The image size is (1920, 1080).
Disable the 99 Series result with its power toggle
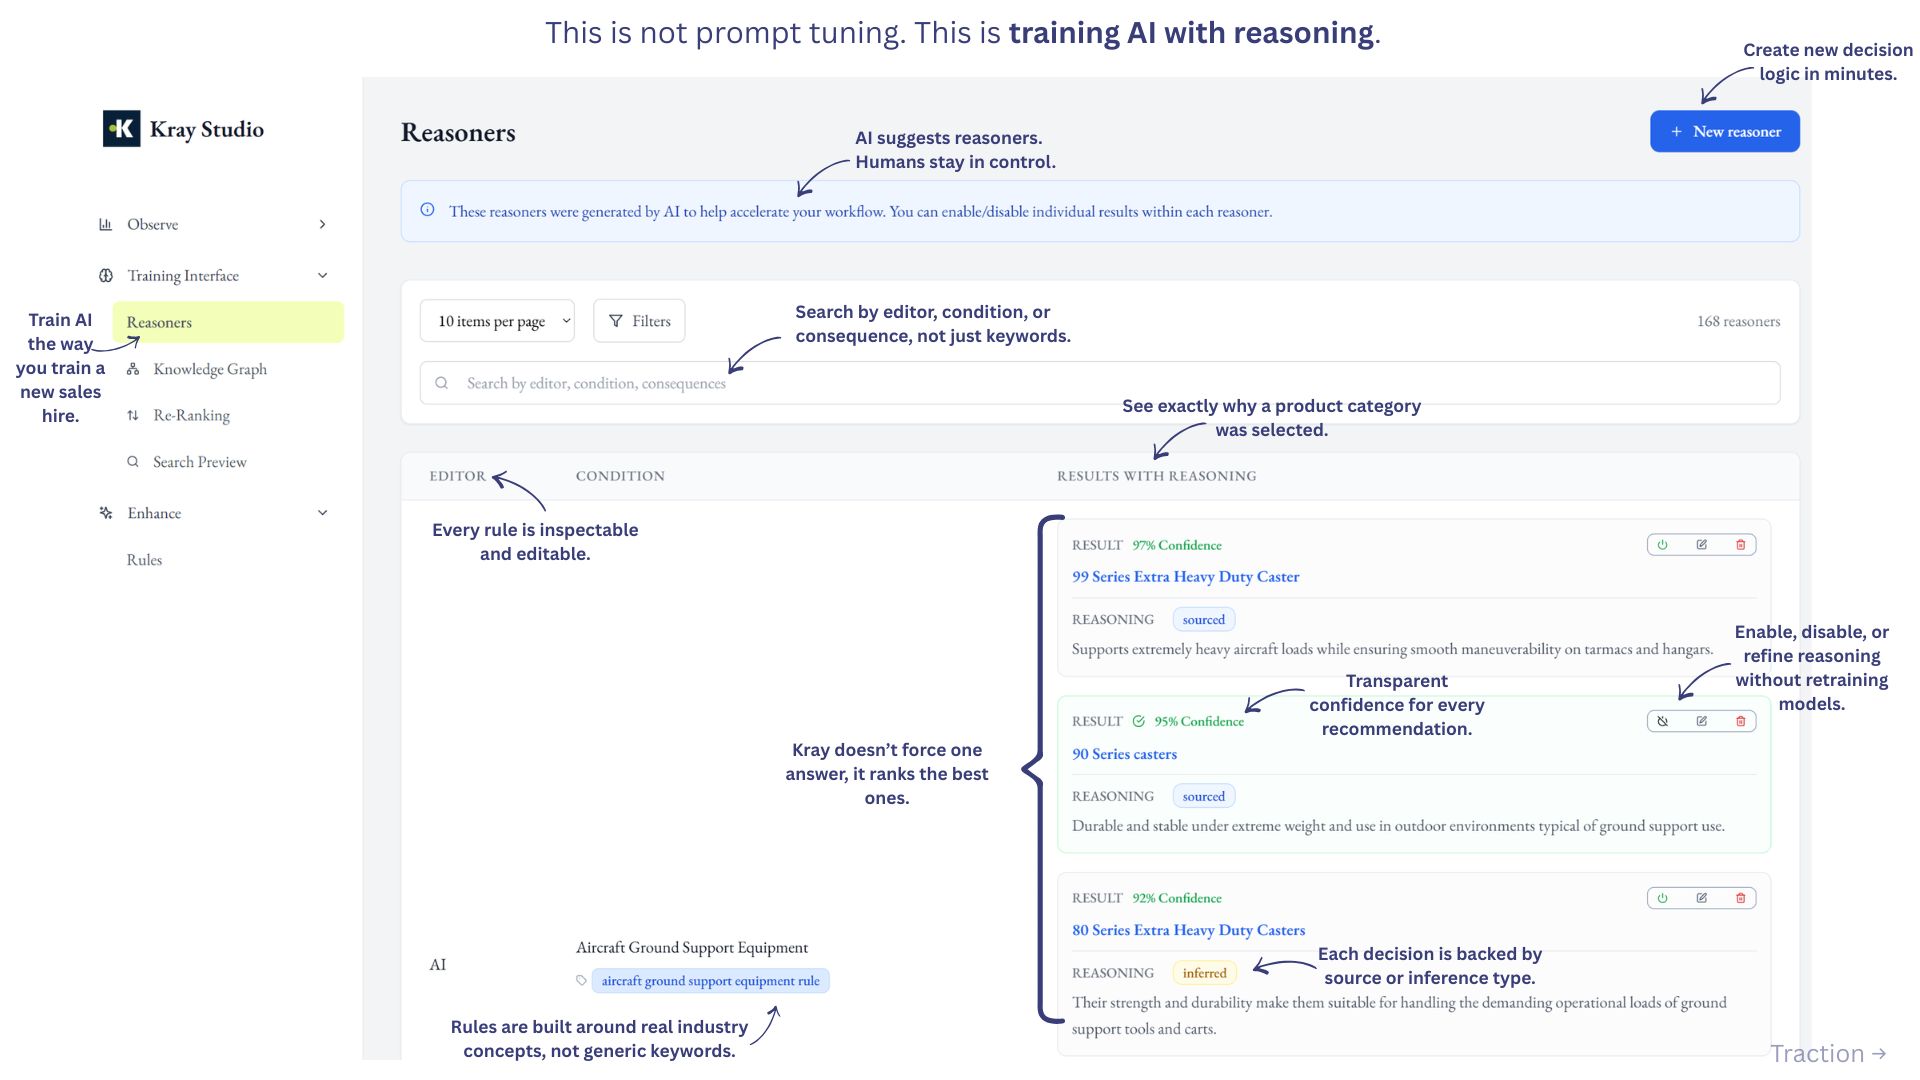pyautogui.click(x=1662, y=544)
